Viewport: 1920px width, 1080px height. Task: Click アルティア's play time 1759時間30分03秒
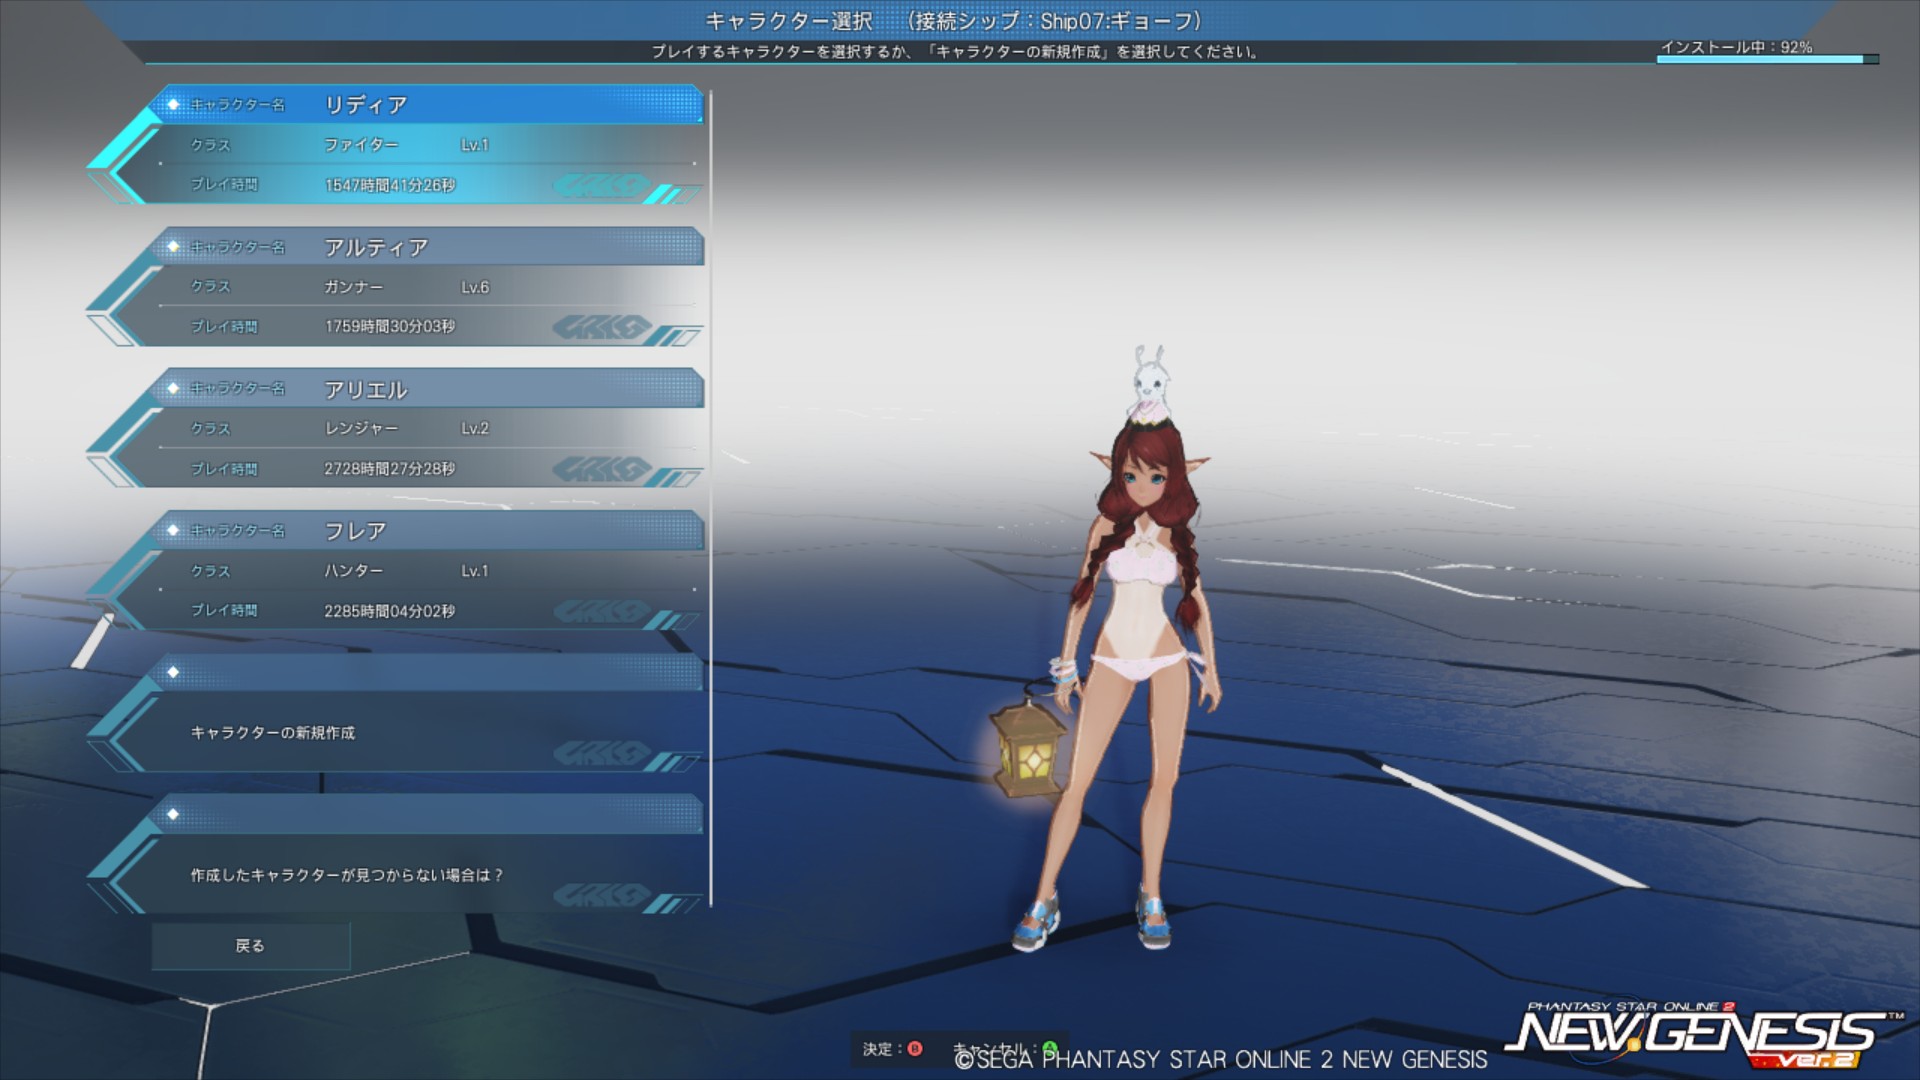tap(389, 327)
